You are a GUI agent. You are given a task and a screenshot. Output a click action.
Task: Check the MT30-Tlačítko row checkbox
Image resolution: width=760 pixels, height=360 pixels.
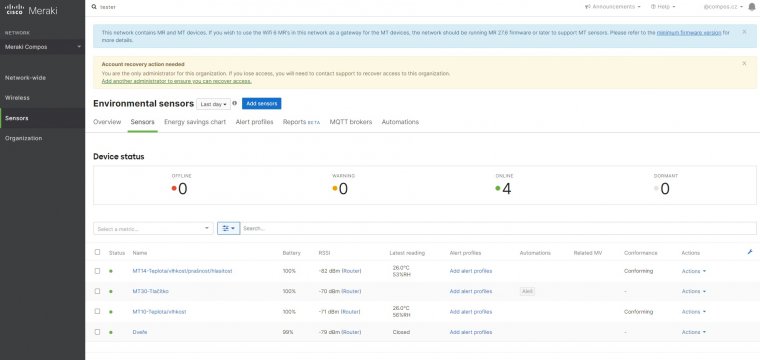tap(97, 291)
